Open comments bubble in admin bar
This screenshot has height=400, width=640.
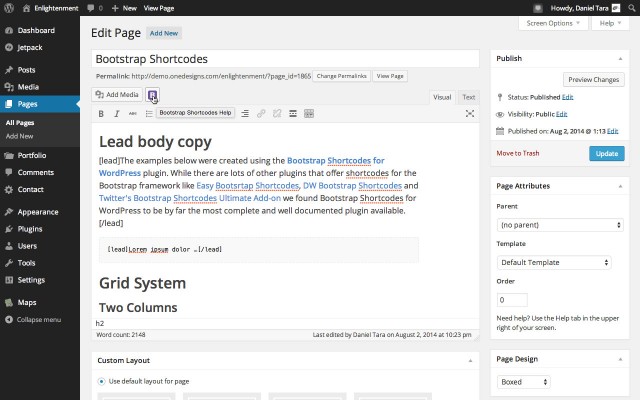tap(95, 8)
